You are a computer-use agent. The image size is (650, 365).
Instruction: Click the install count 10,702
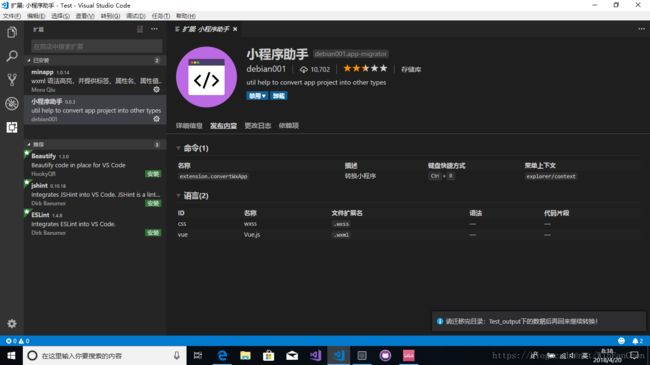(x=315, y=69)
